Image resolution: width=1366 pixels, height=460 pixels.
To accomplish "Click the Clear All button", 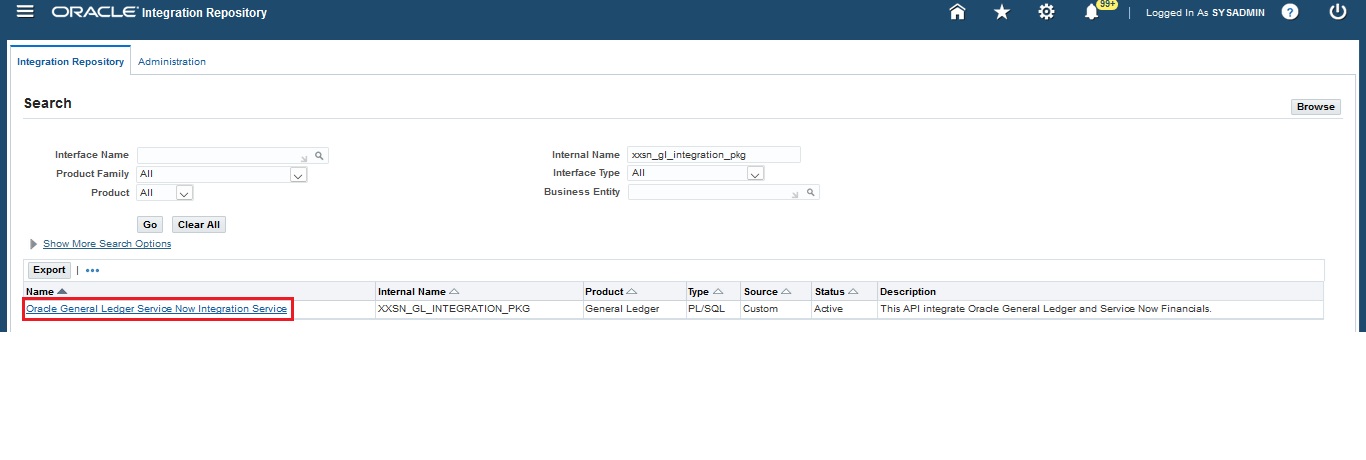I will pos(199,225).
